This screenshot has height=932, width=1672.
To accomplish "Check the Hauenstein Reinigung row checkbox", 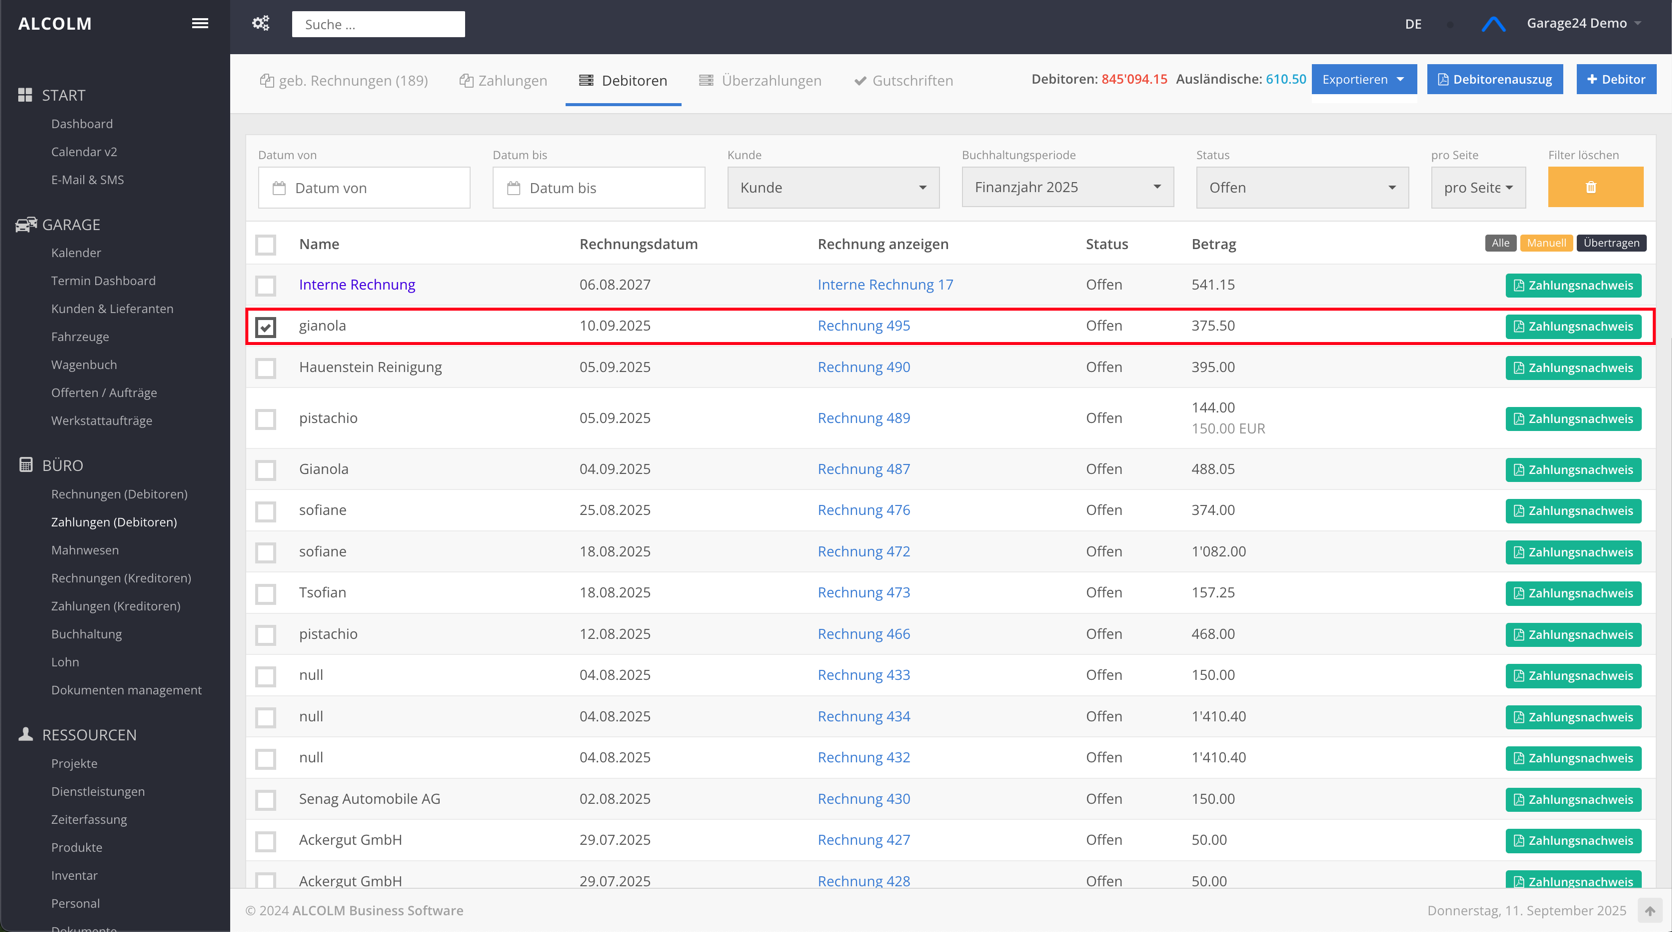I will (266, 368).
